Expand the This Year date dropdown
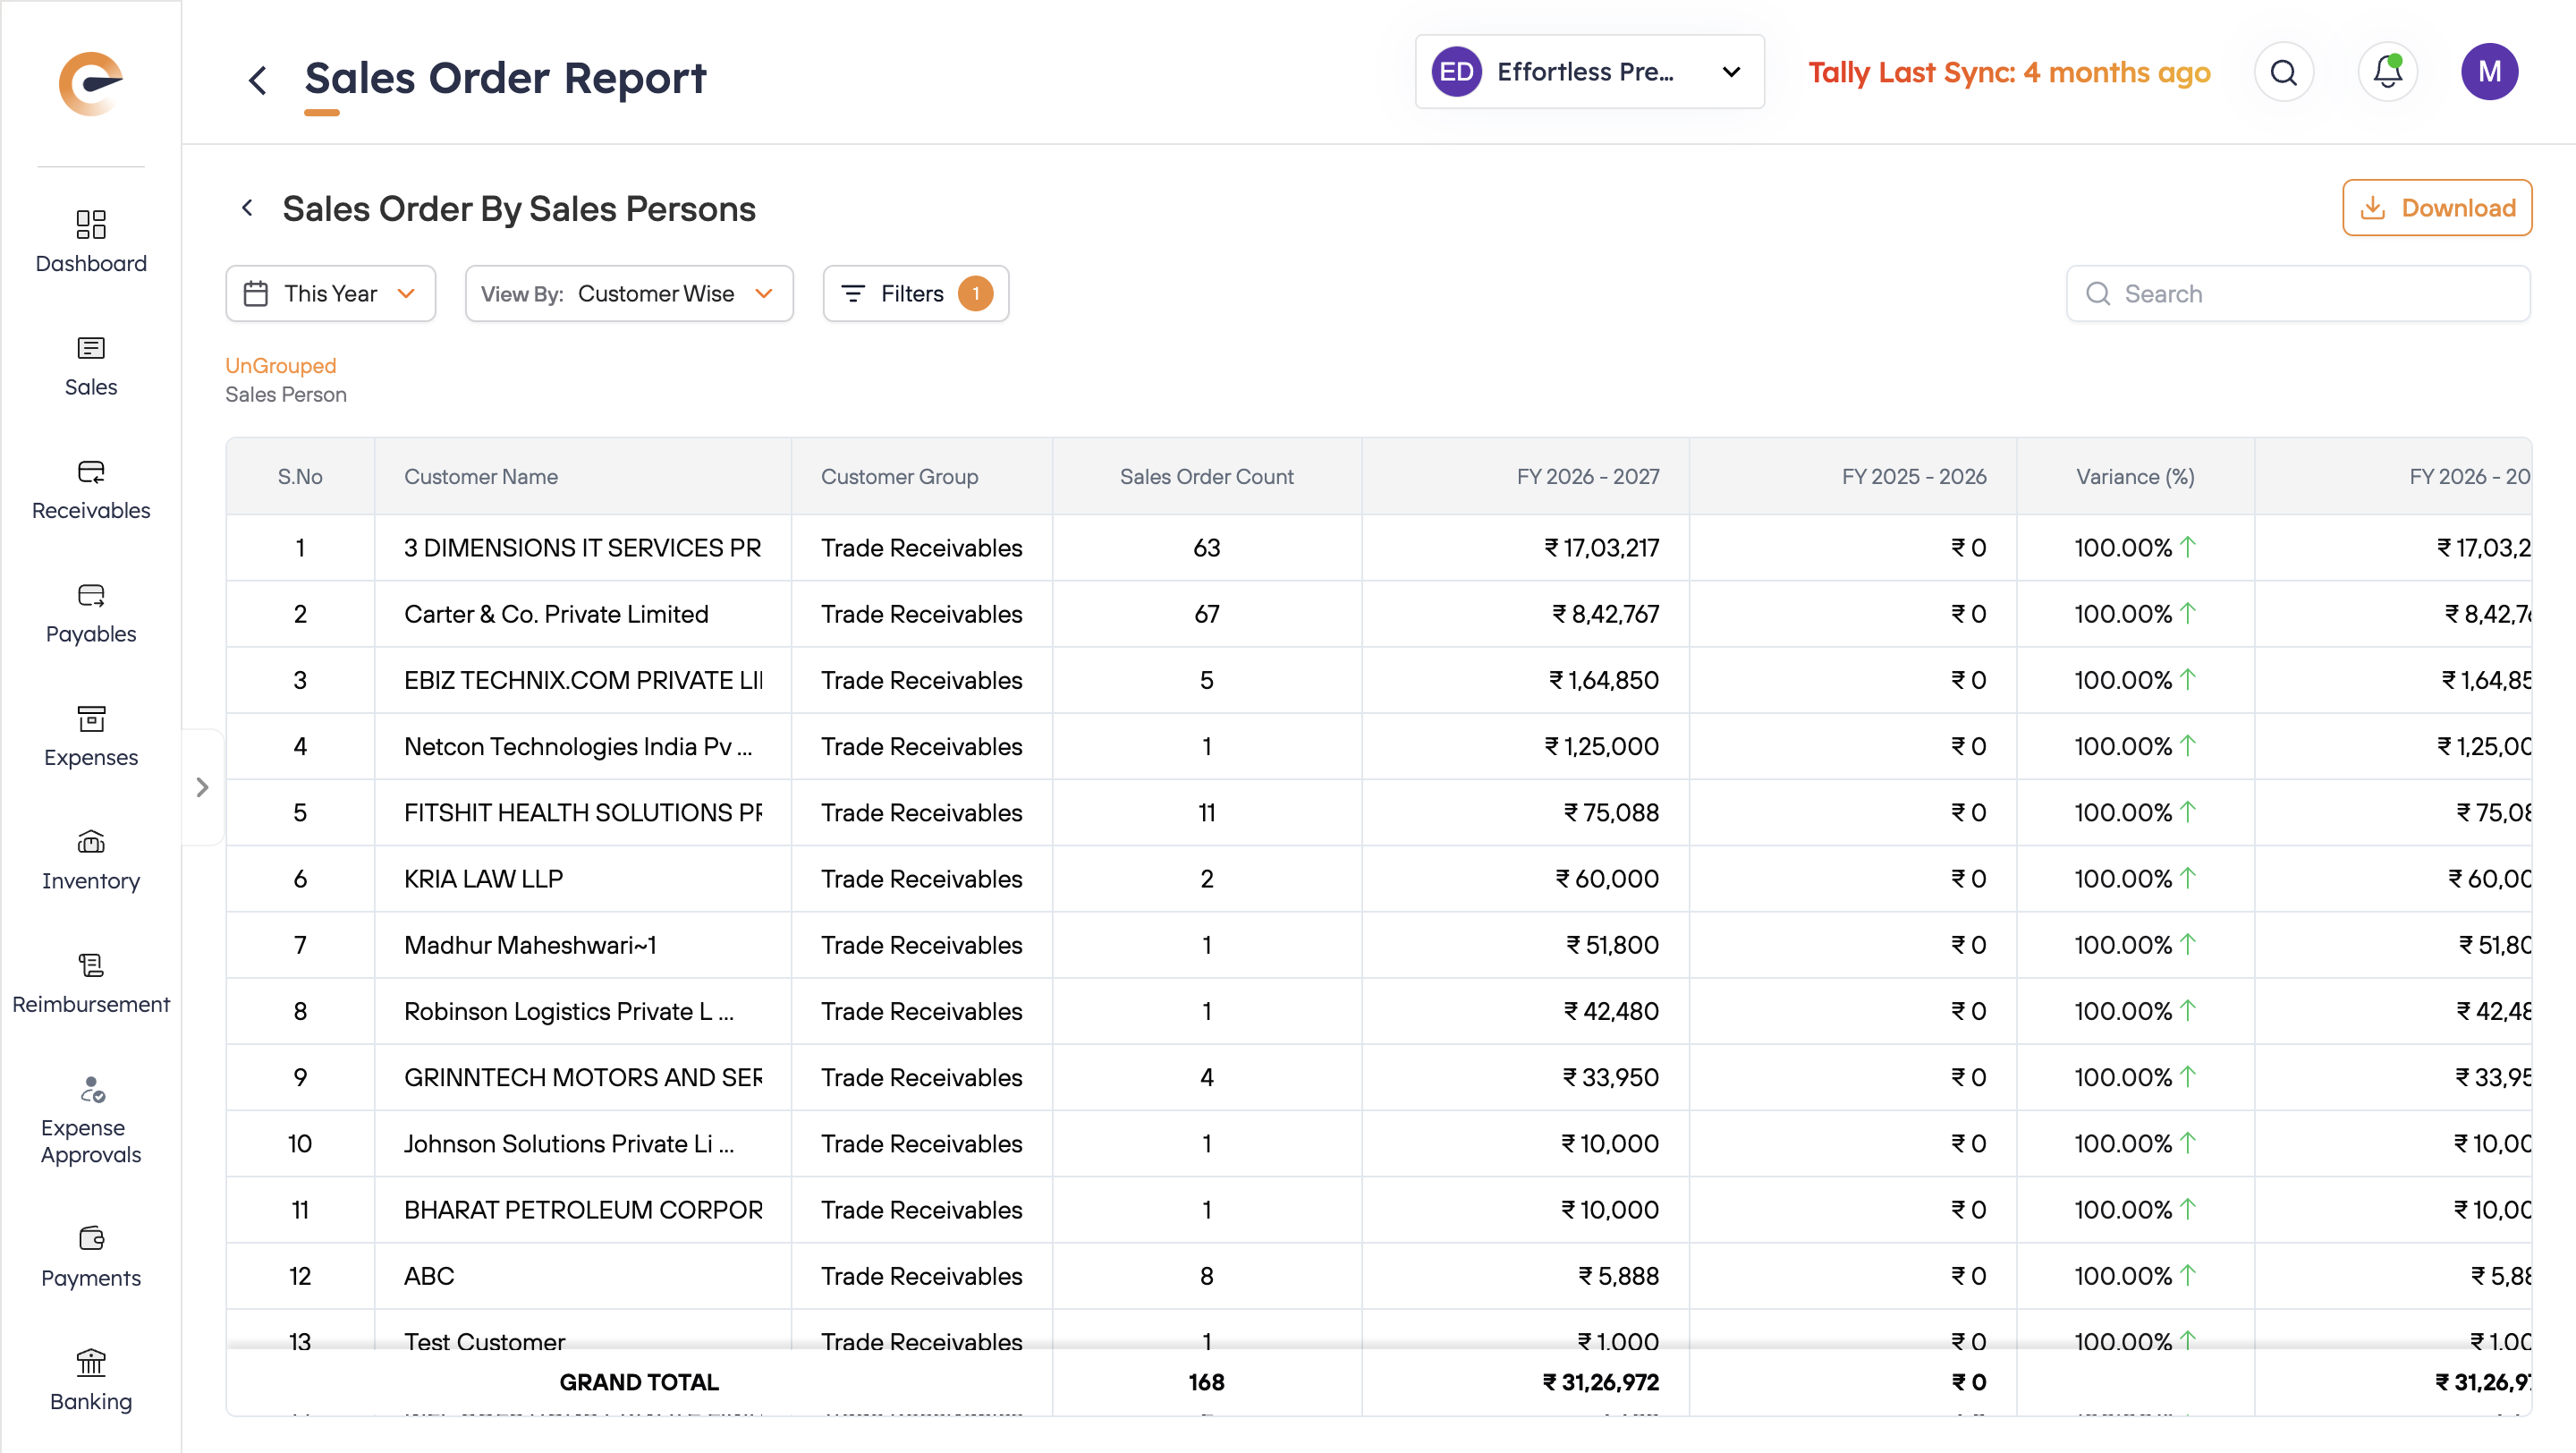The image size is (2576, 1453). (330, 294)
